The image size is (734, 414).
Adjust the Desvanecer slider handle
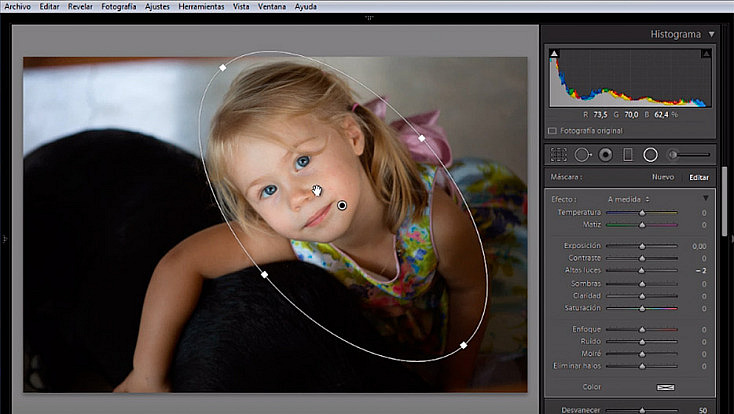click(642, 410)
